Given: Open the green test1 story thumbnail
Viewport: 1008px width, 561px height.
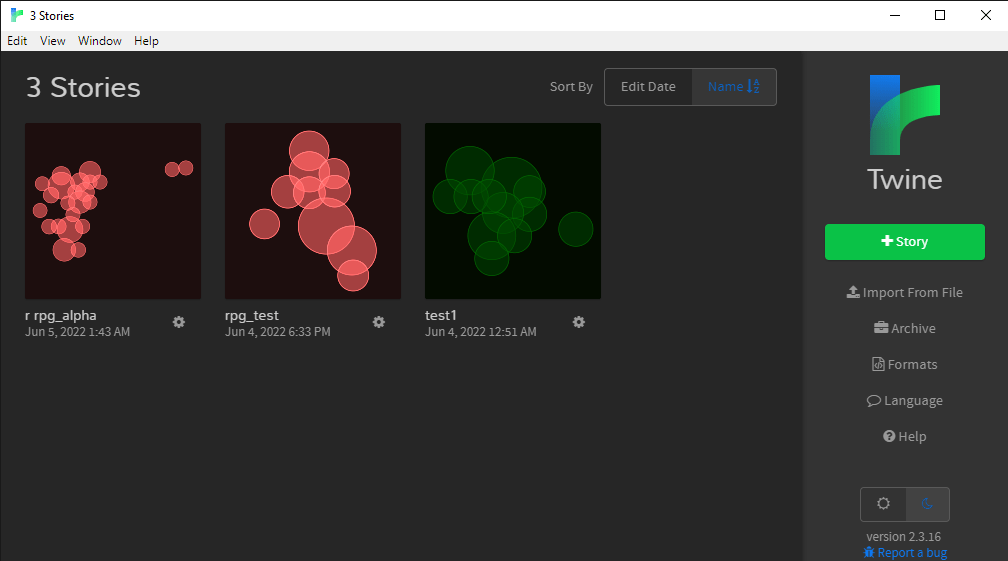Looking at the screenshot, I should pos(513,211).
